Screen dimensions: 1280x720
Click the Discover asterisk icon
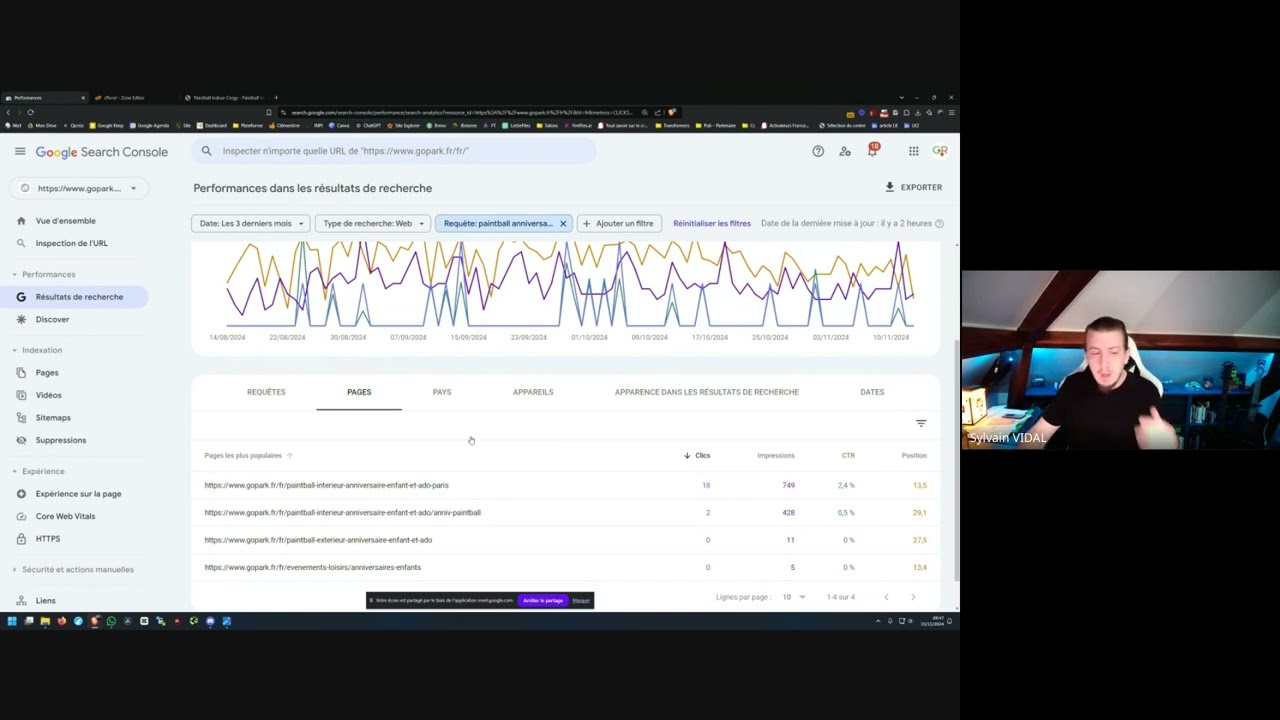(21, 319)
